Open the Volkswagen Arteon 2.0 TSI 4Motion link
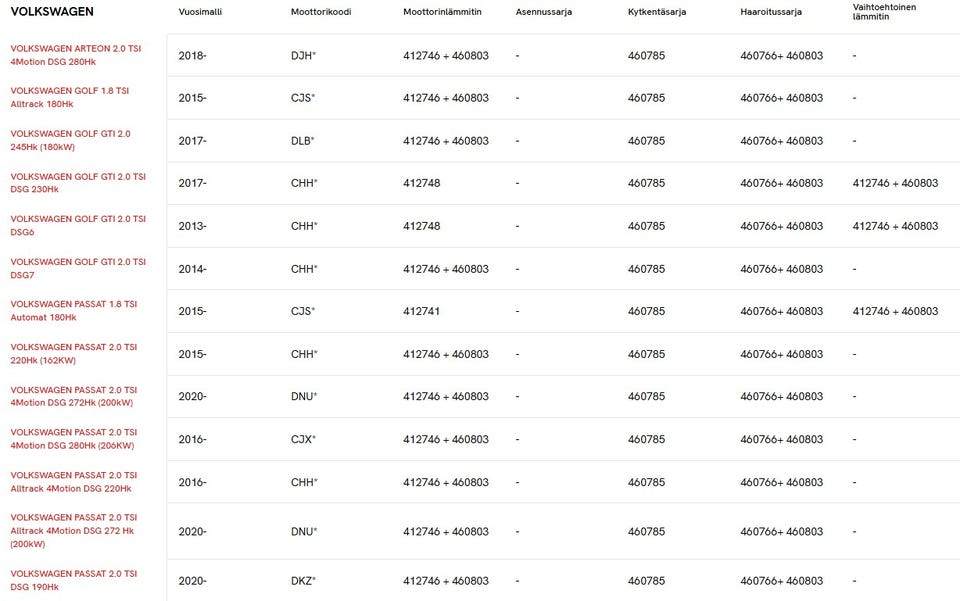Screen dimensions: 960x601 [x=75, y=55]
